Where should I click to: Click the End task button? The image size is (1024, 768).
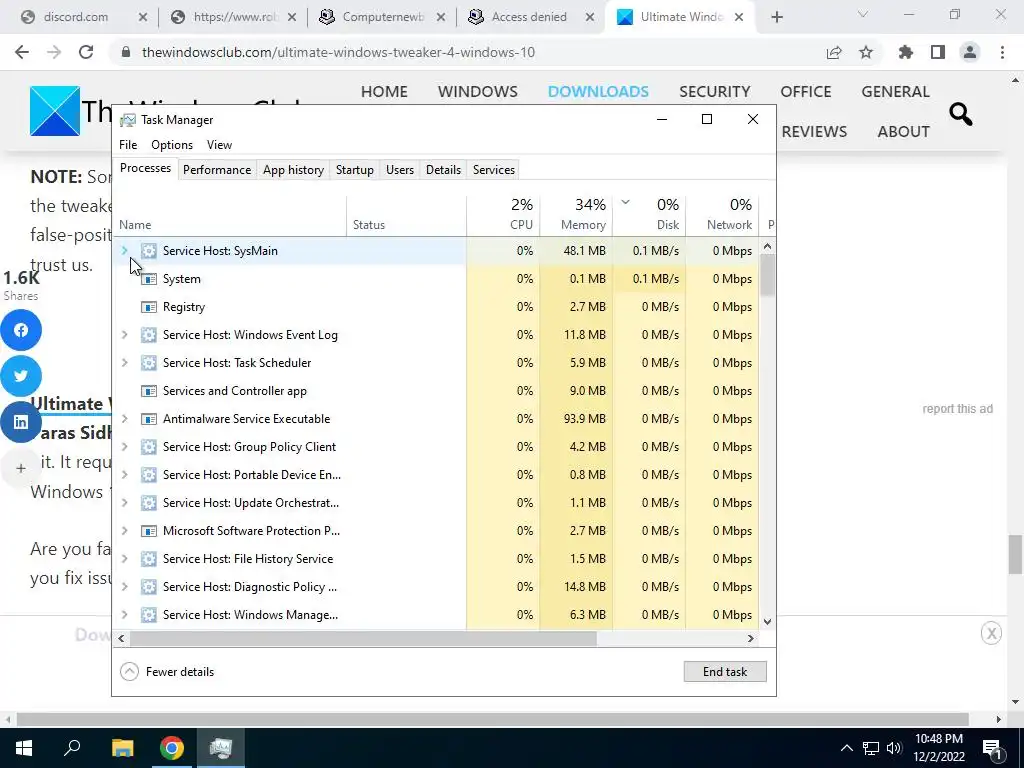pos(725,671)
